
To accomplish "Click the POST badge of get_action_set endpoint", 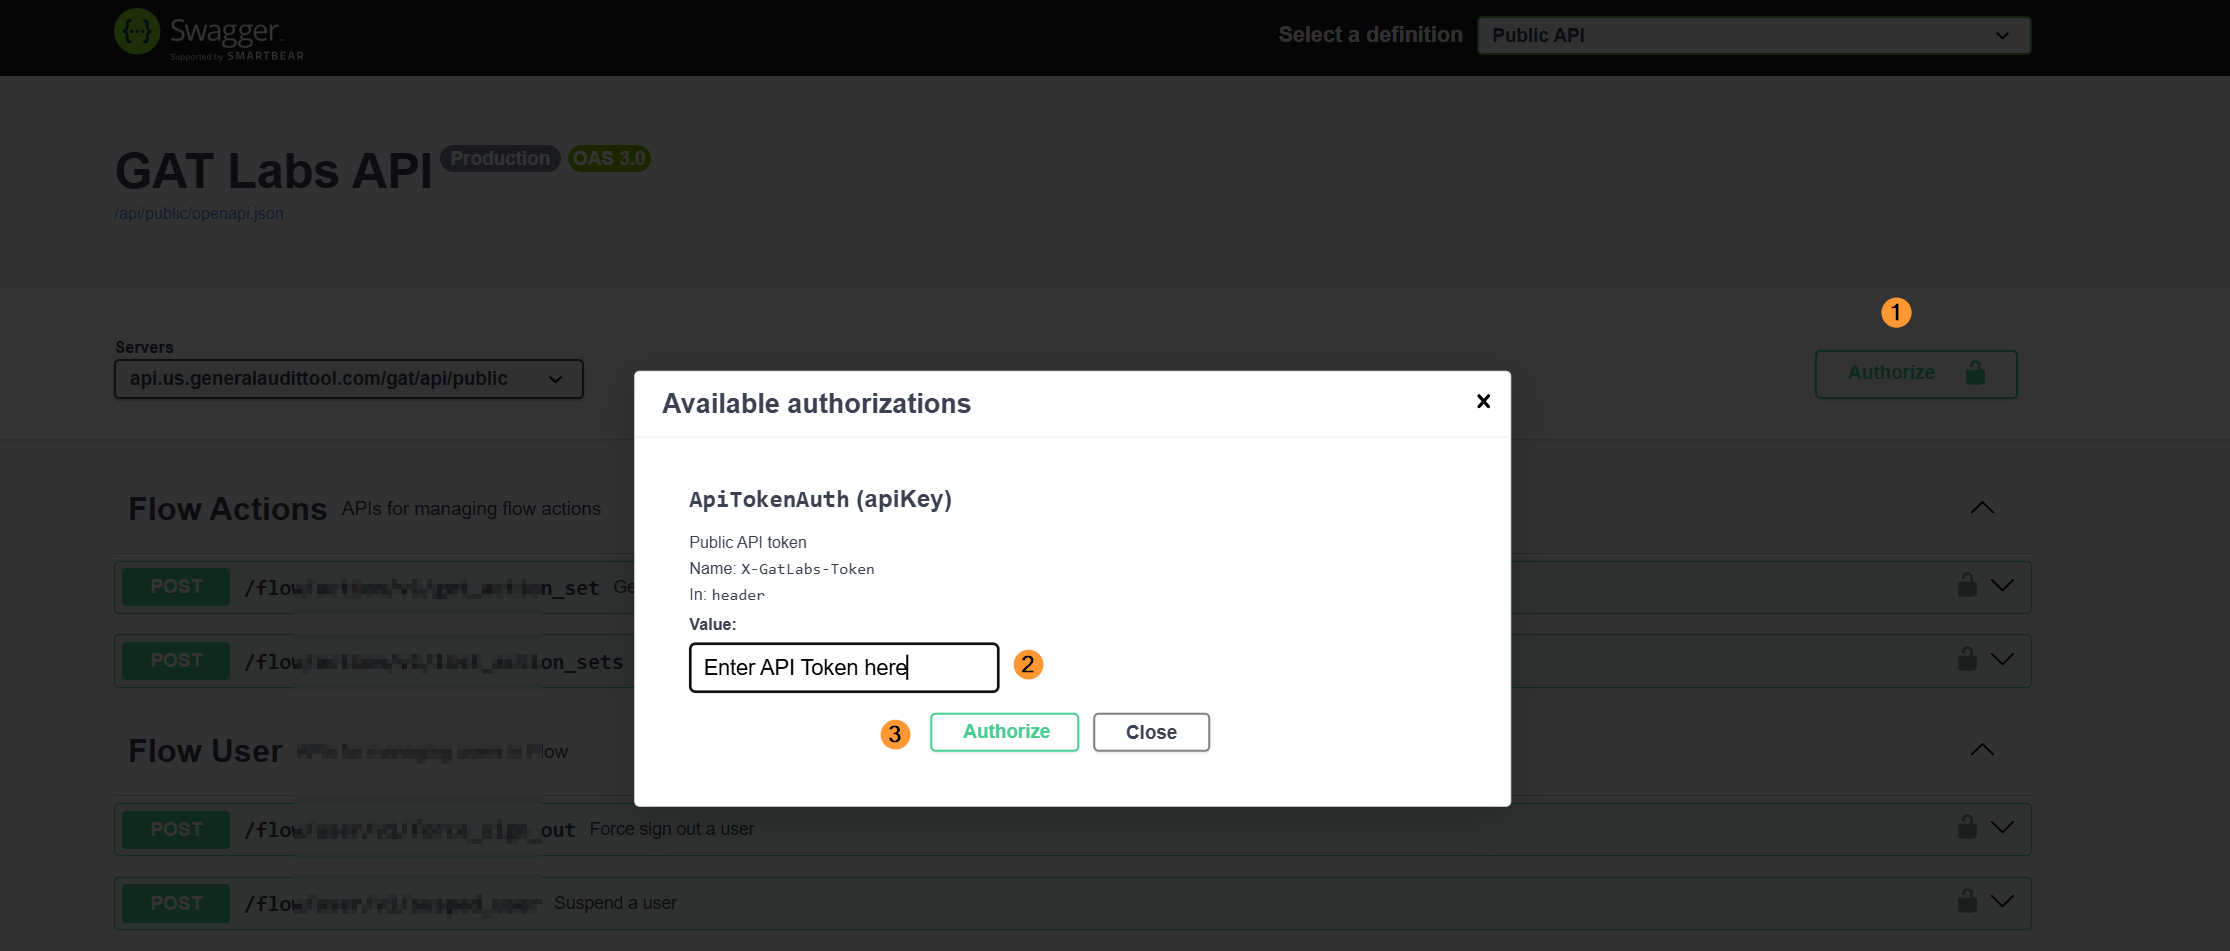I will (x=176, y=587).
